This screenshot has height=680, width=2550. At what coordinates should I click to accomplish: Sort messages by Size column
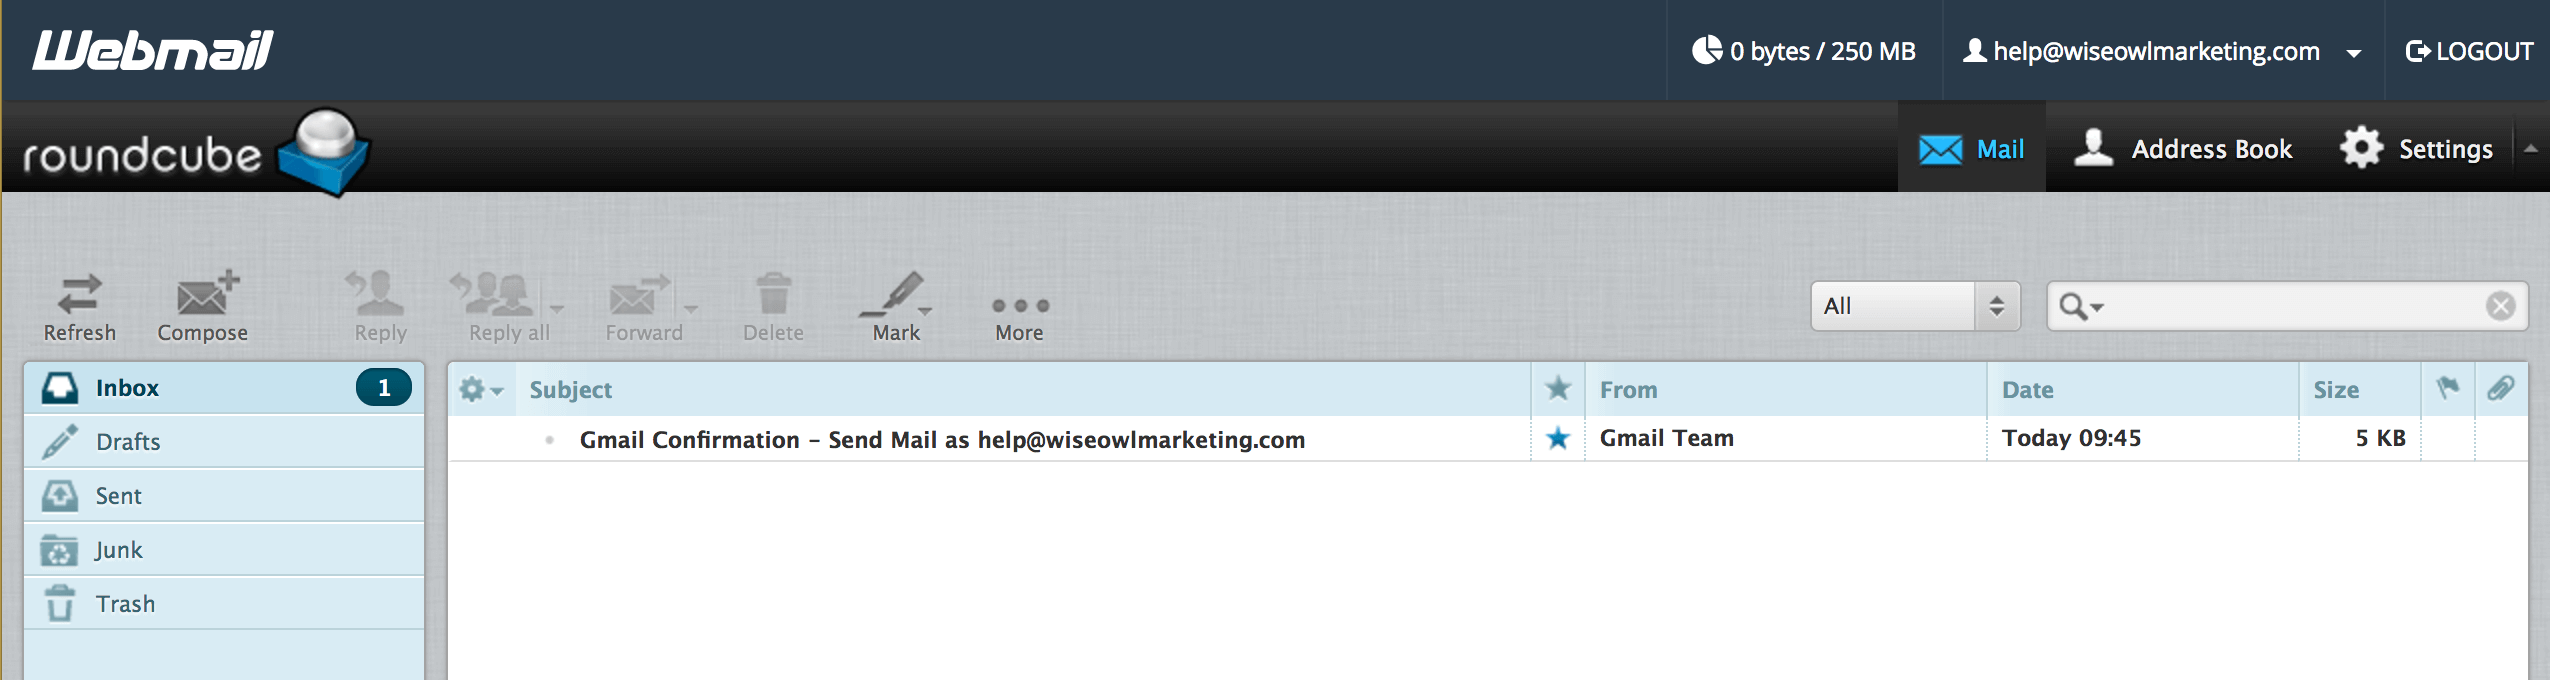(x=2336, y=390)
